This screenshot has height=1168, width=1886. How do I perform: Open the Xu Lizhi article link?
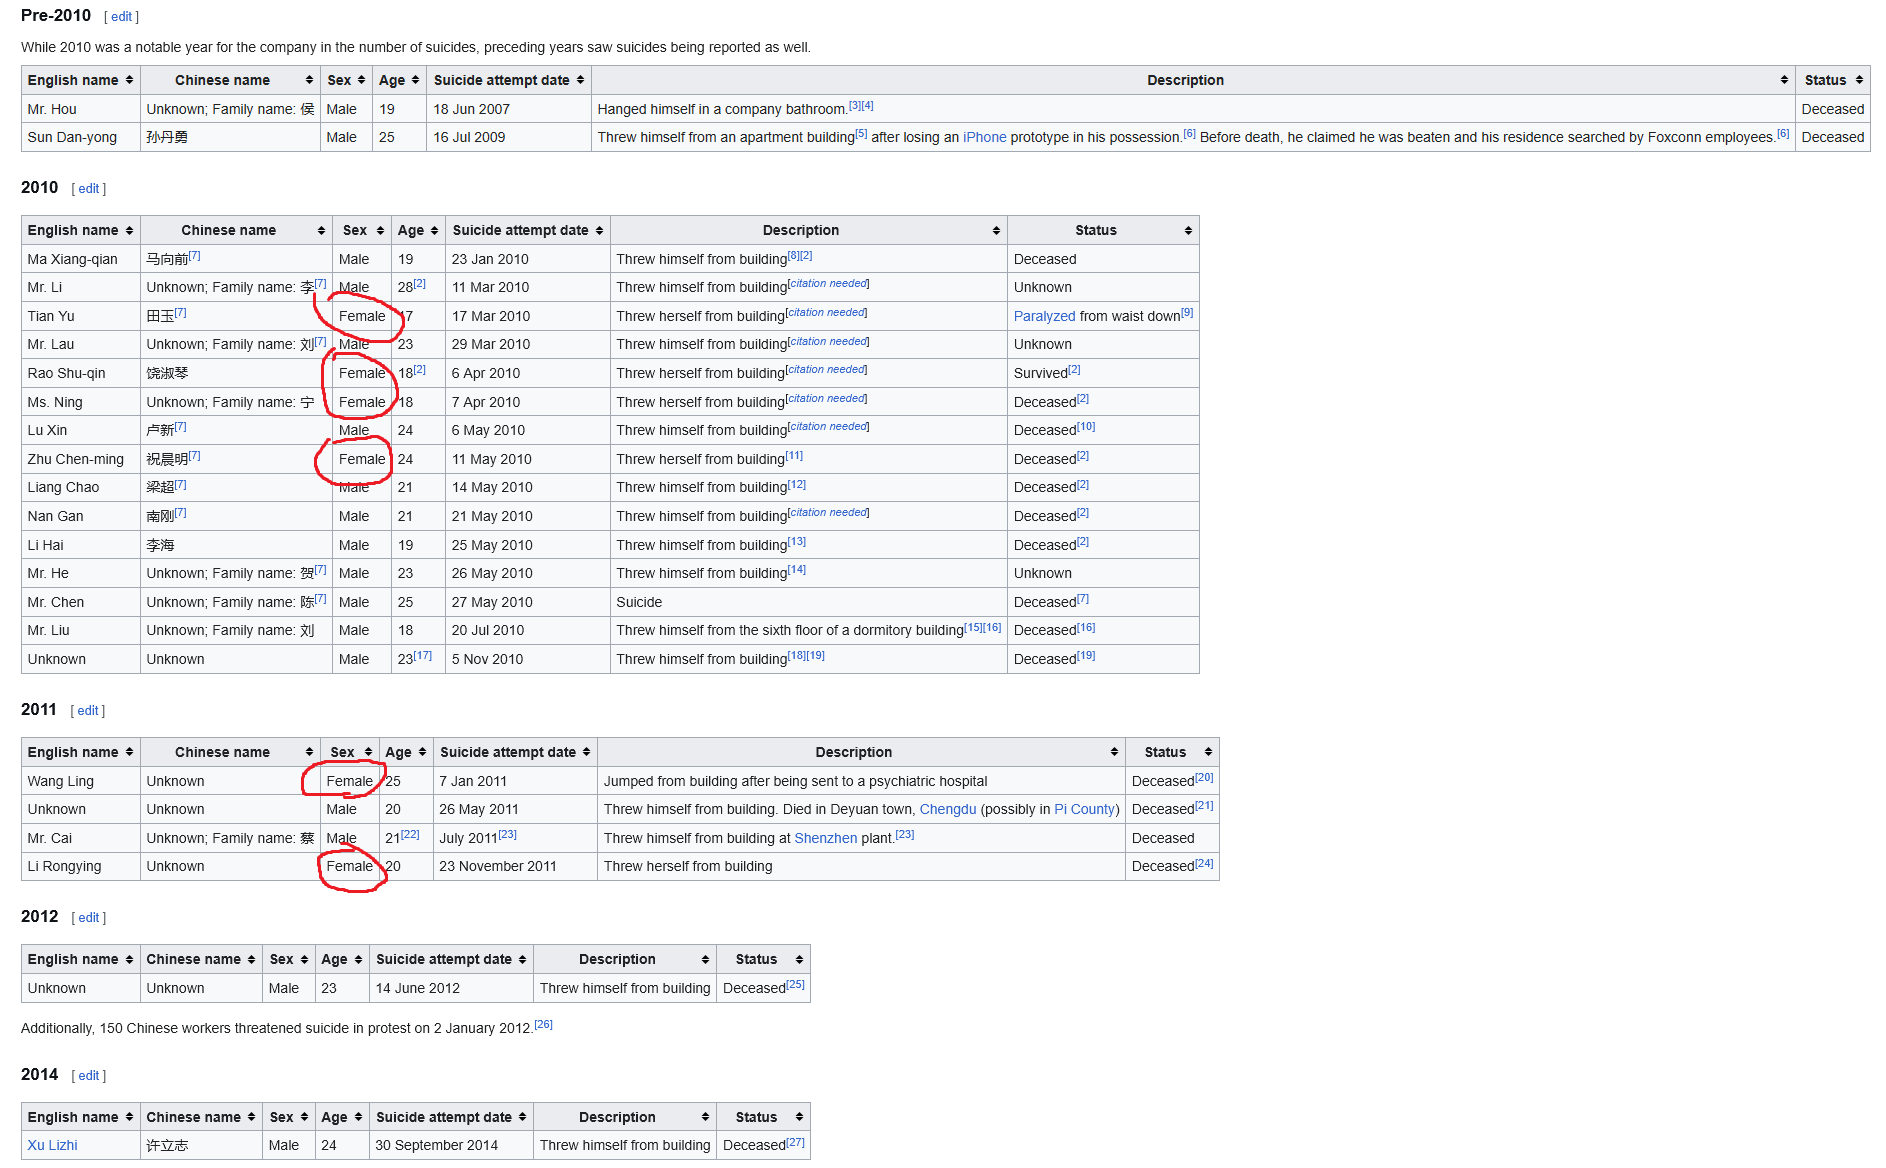[52, 1145]
